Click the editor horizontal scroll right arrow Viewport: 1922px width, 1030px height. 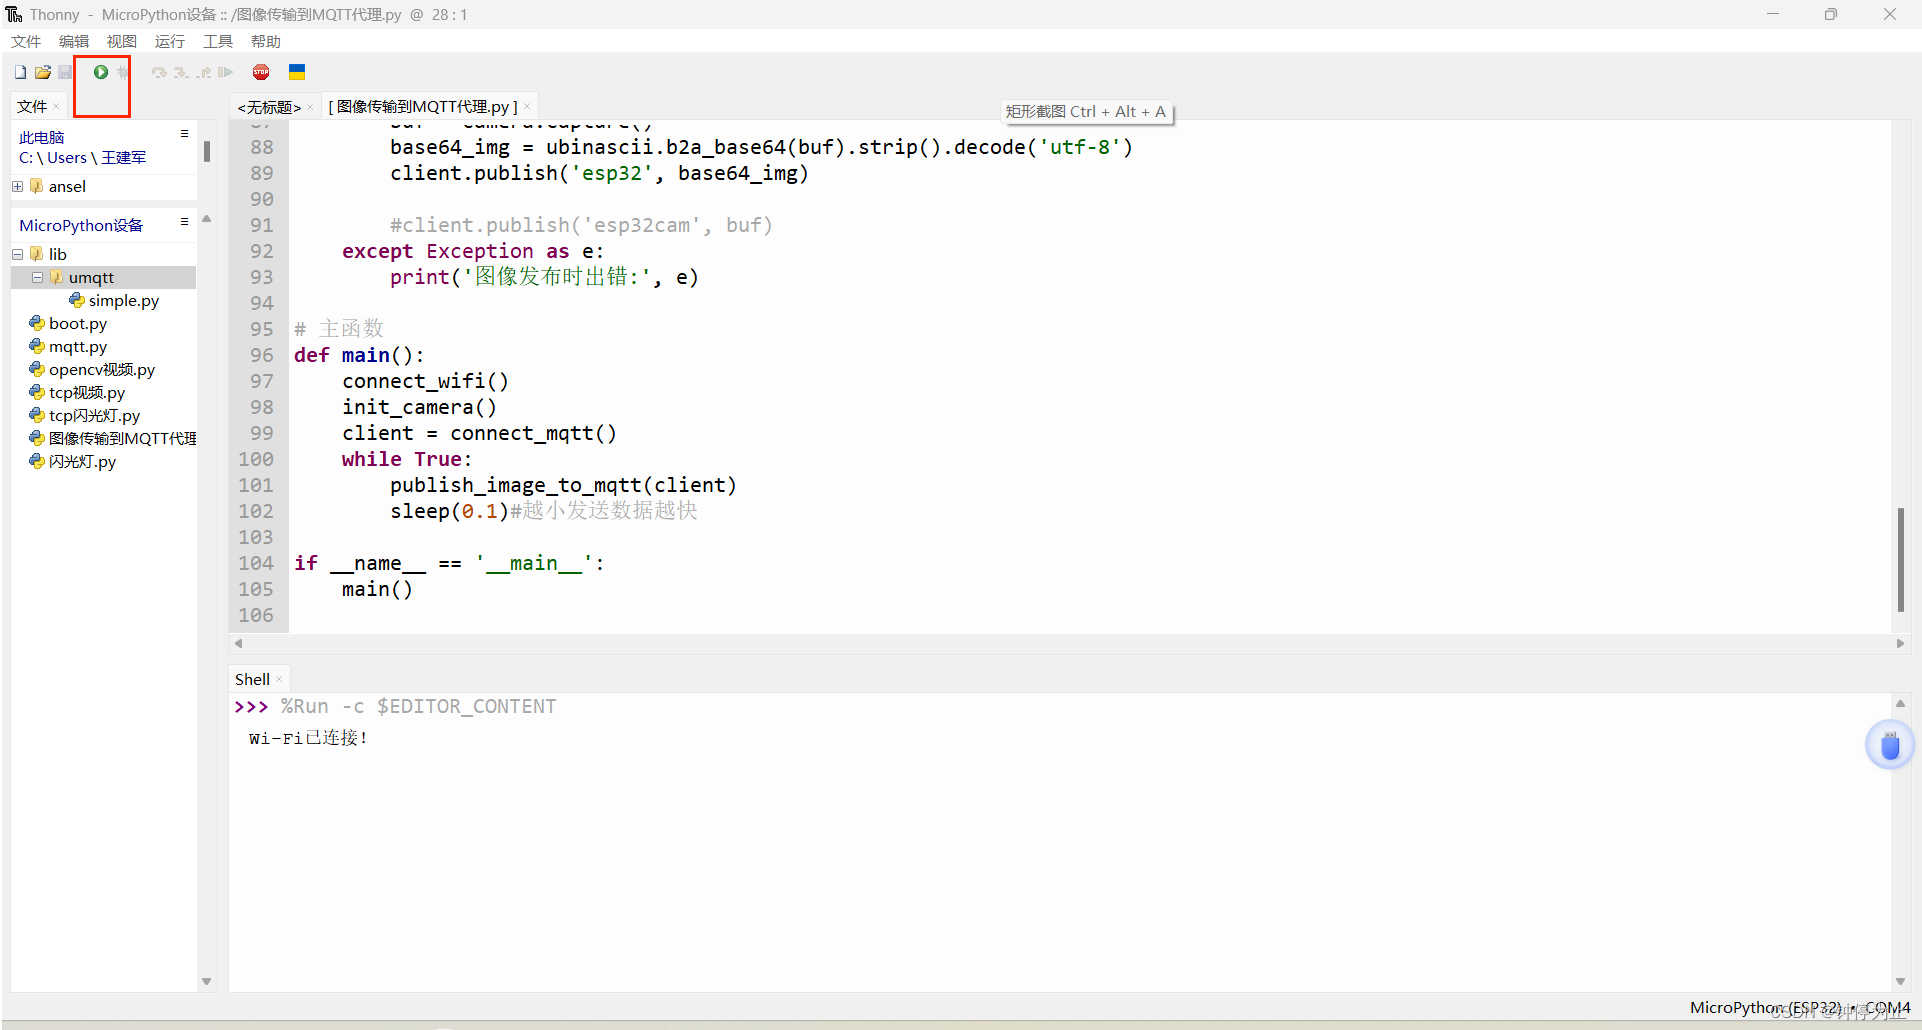1900,643
